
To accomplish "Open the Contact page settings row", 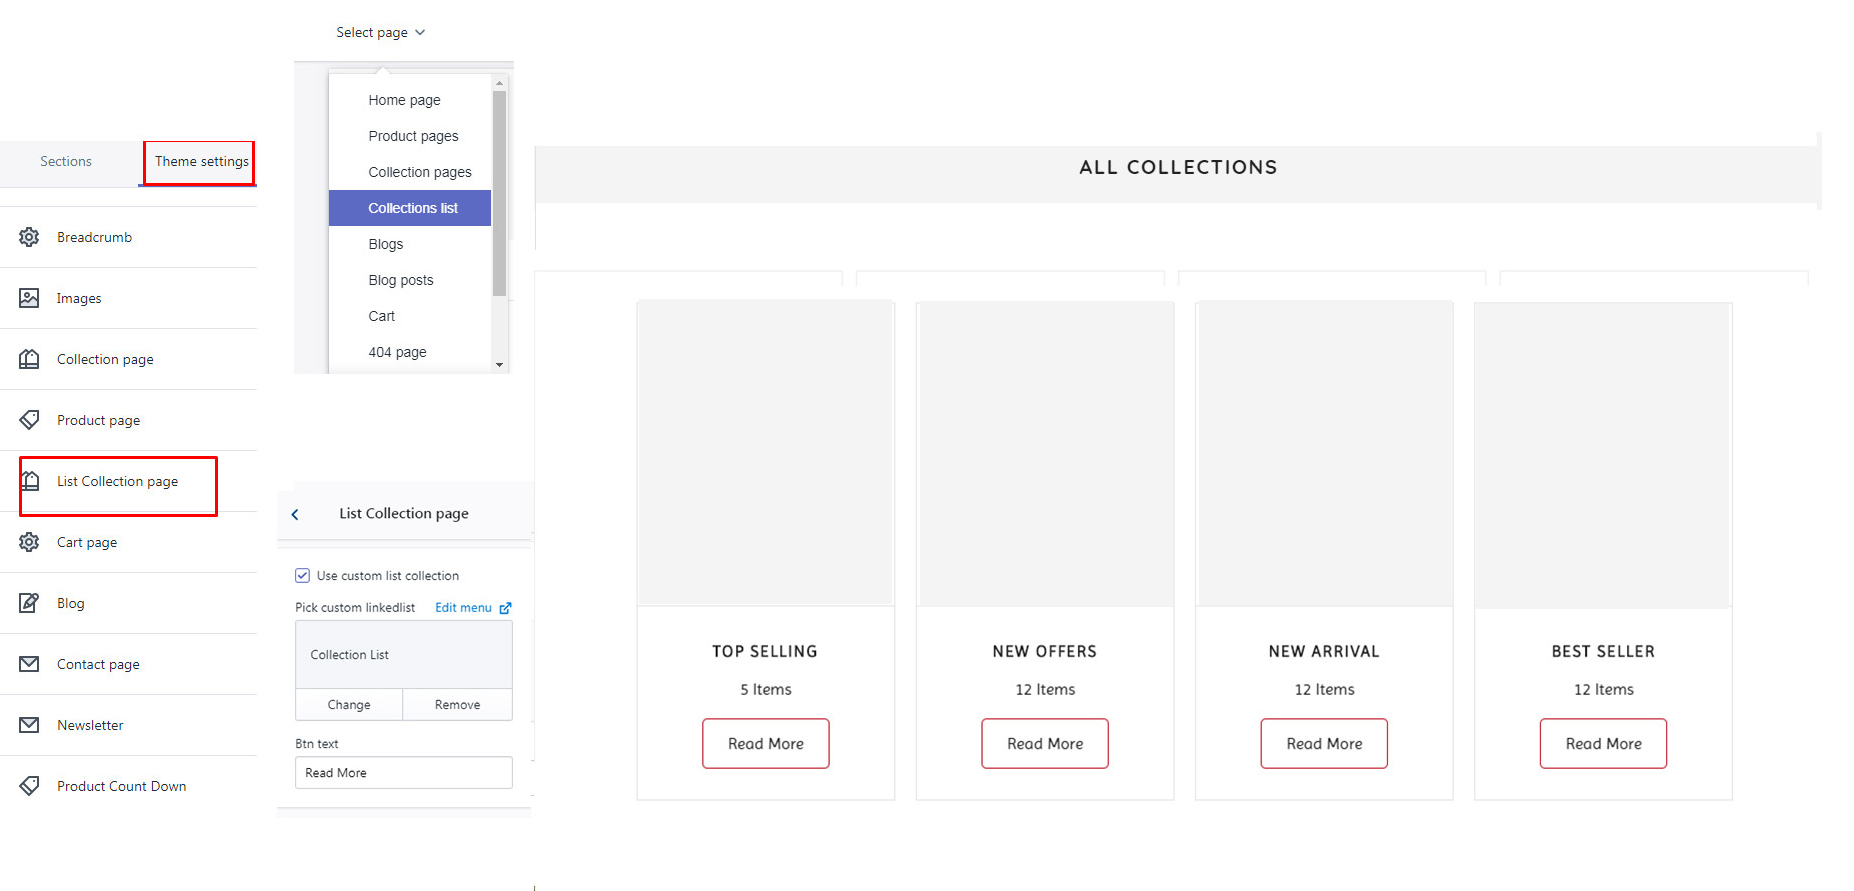I will coord(128,664).
